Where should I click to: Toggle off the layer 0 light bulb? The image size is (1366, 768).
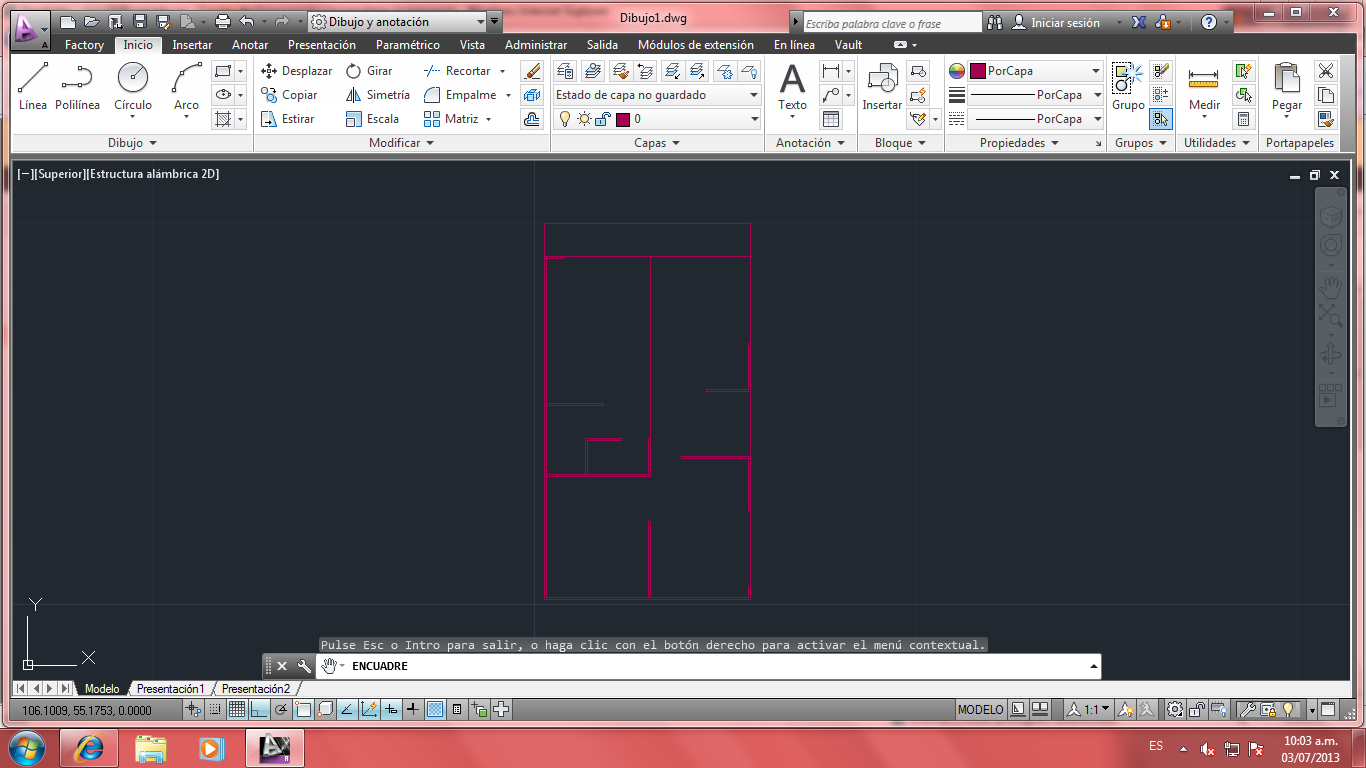(x=566, y=118)
